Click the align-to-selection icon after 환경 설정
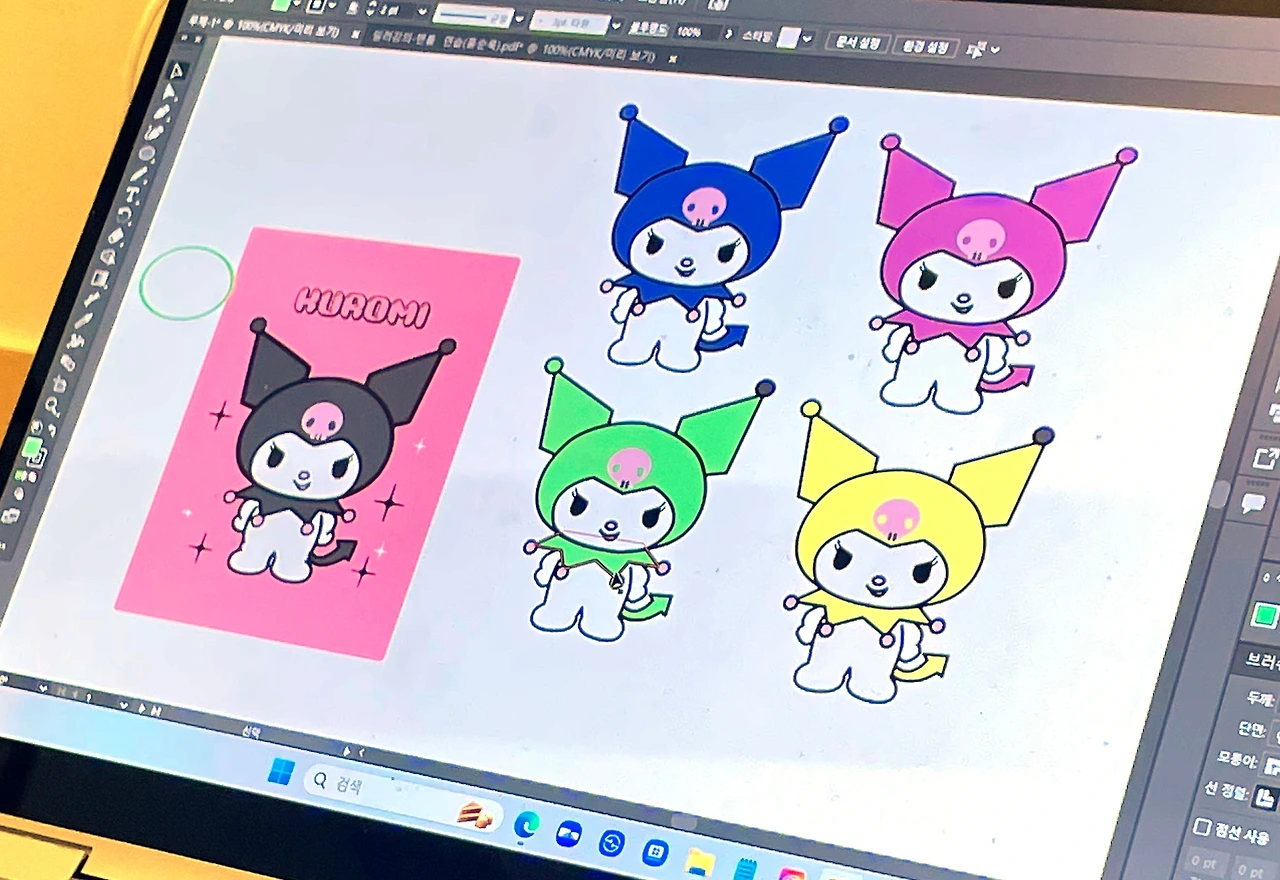 977,50
